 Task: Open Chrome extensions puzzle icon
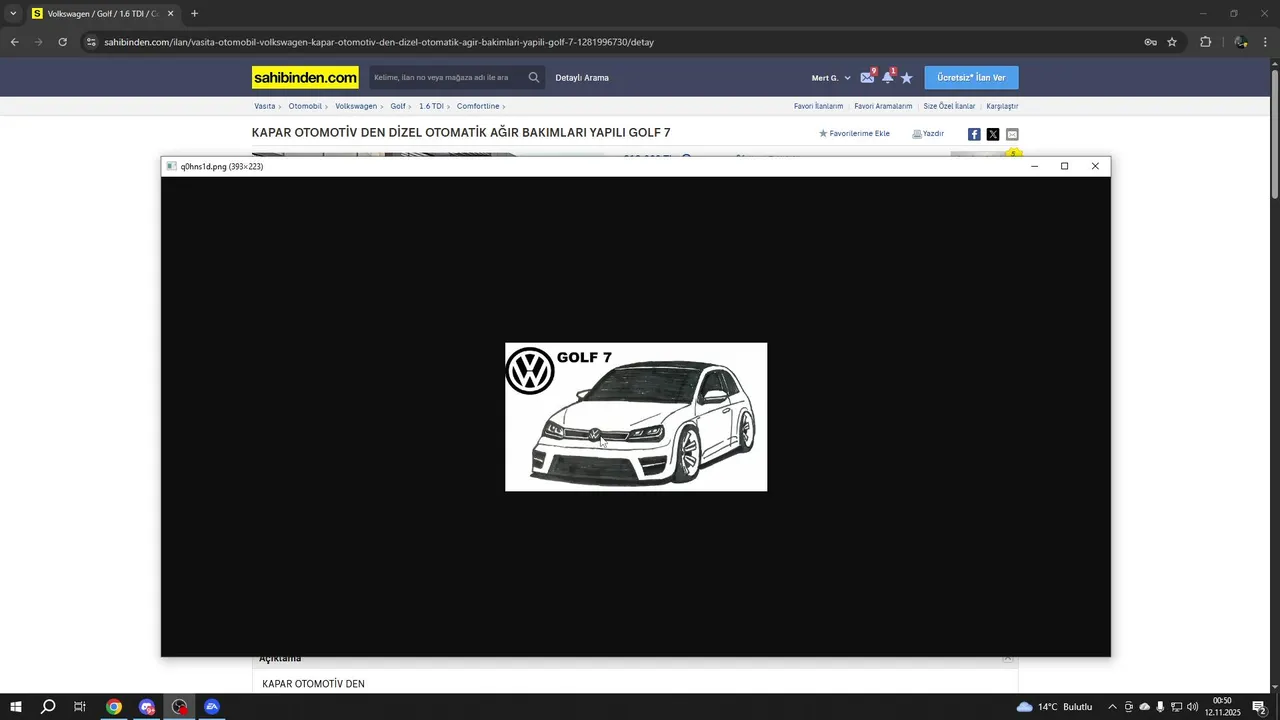pos(1205,42)
